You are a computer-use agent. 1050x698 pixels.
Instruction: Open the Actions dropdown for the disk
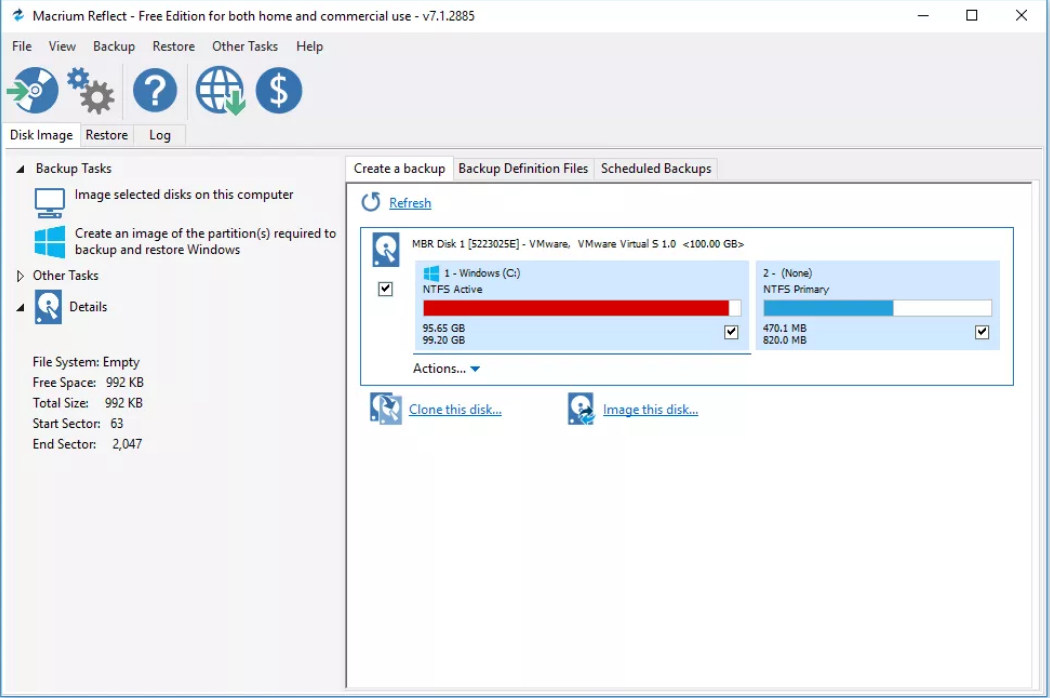tap(447, 368)
